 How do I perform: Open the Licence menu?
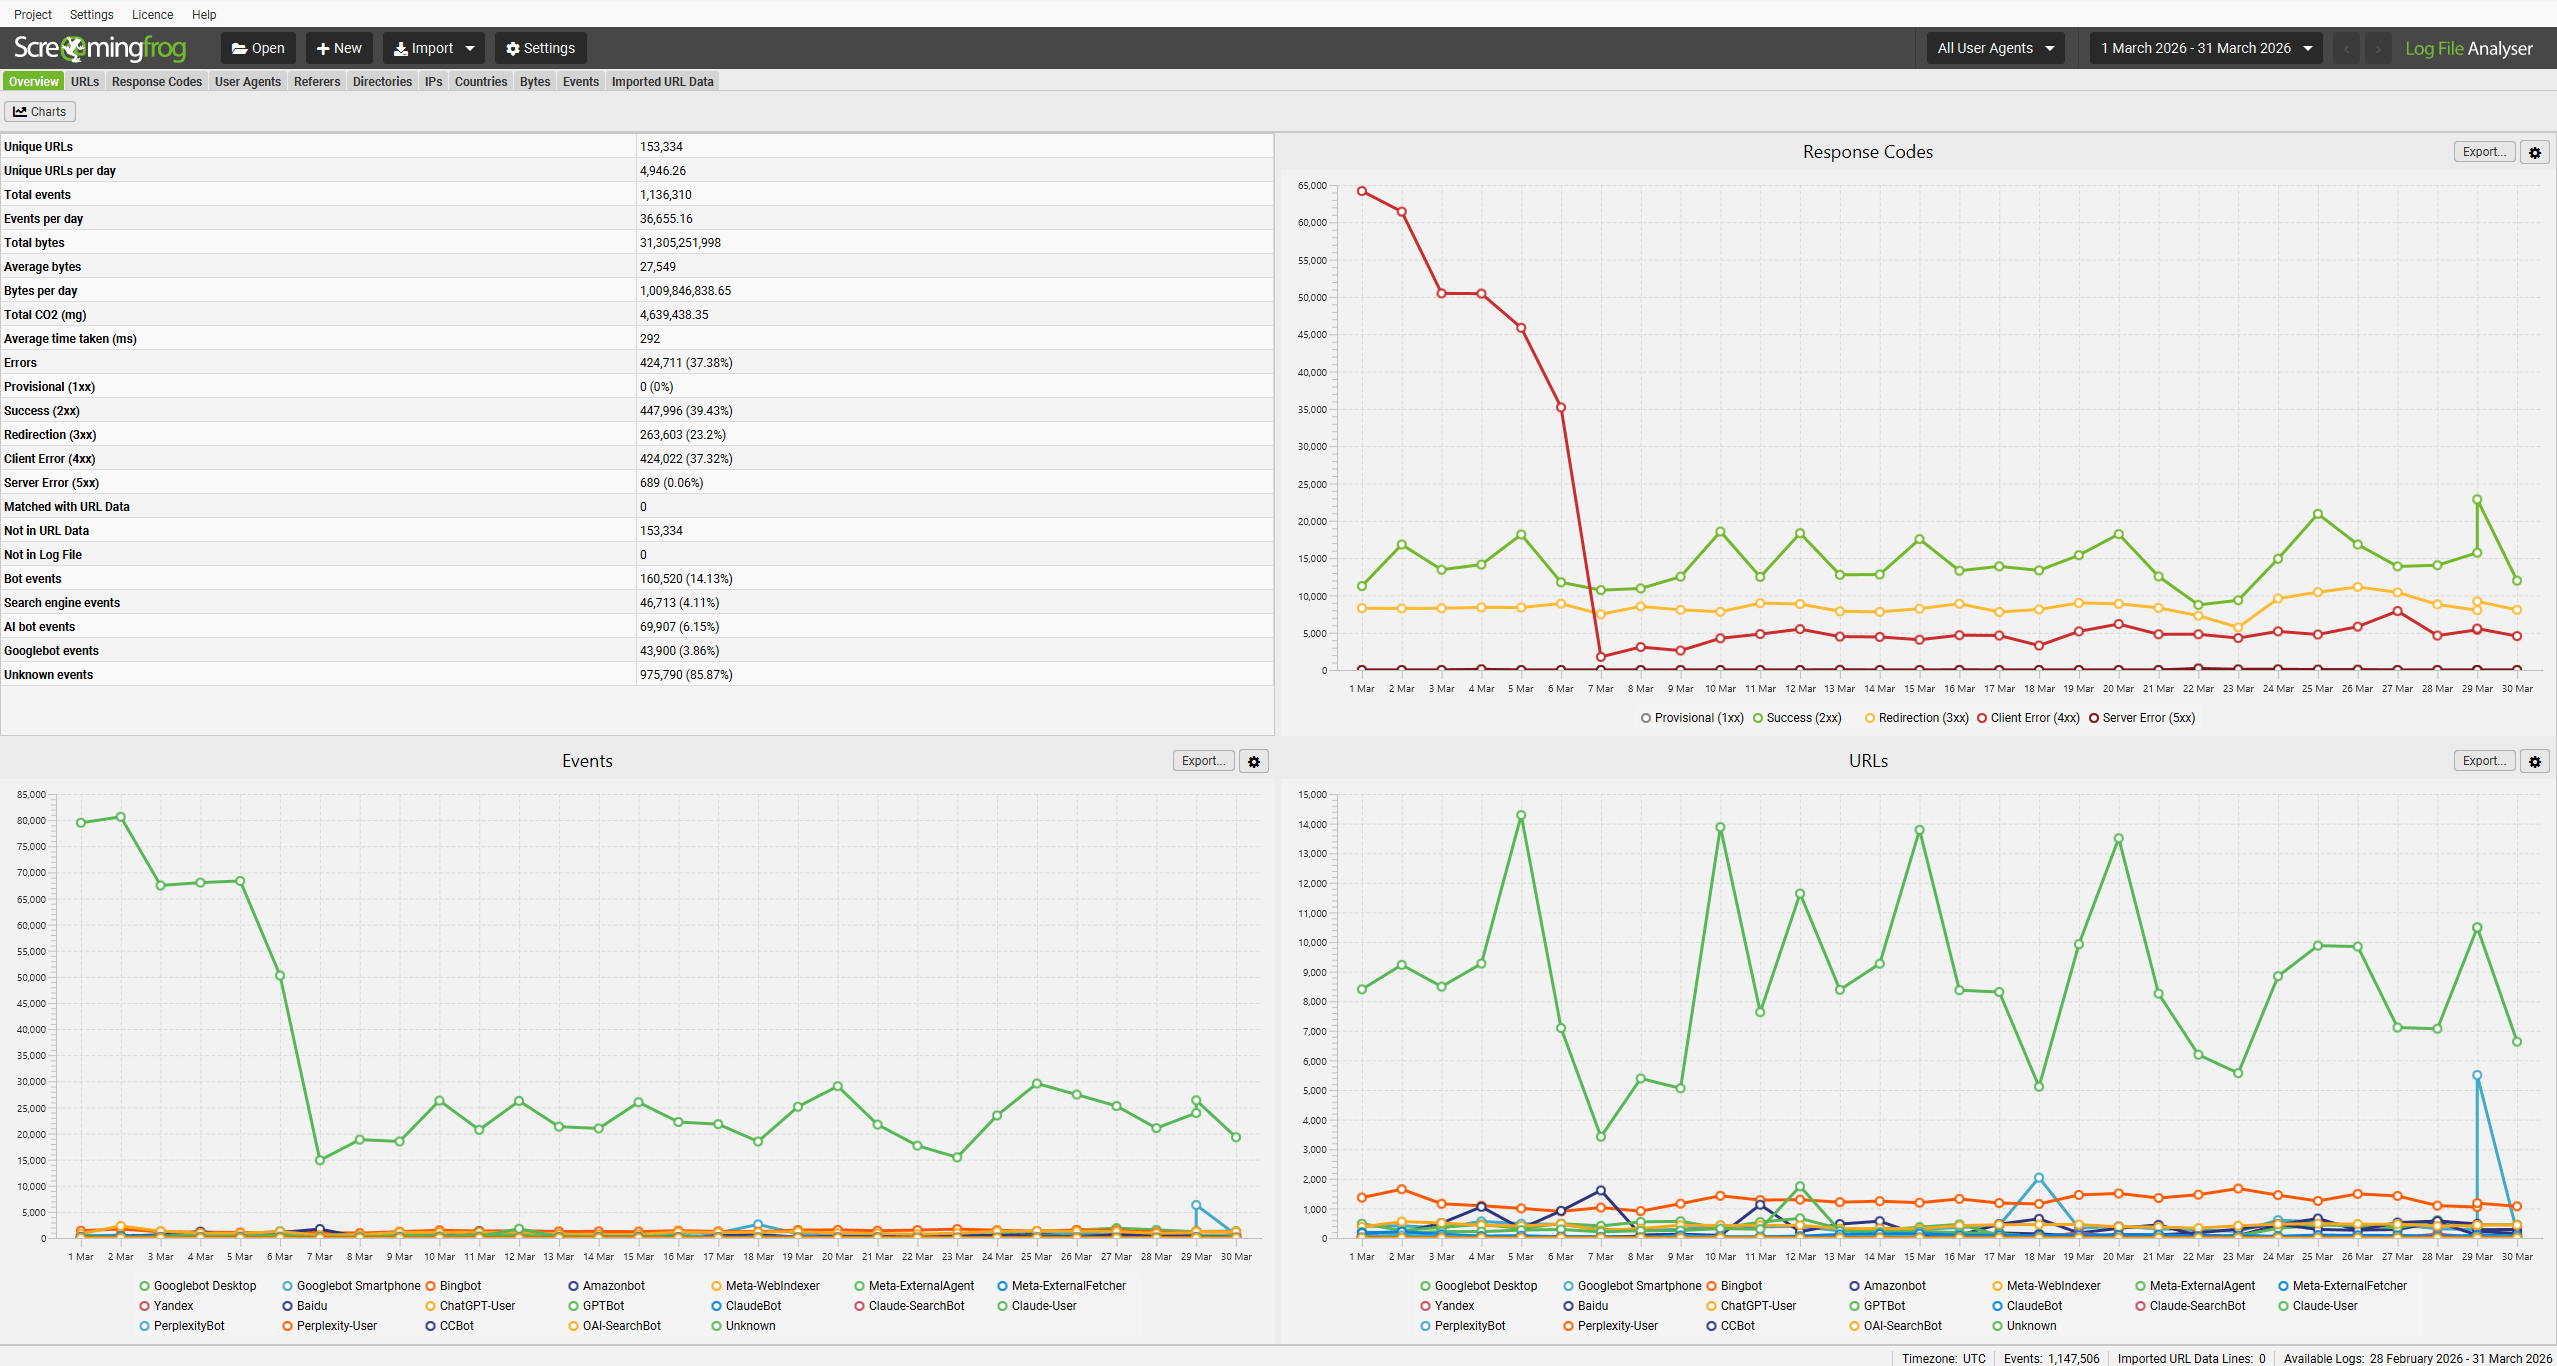click(152, 15)
